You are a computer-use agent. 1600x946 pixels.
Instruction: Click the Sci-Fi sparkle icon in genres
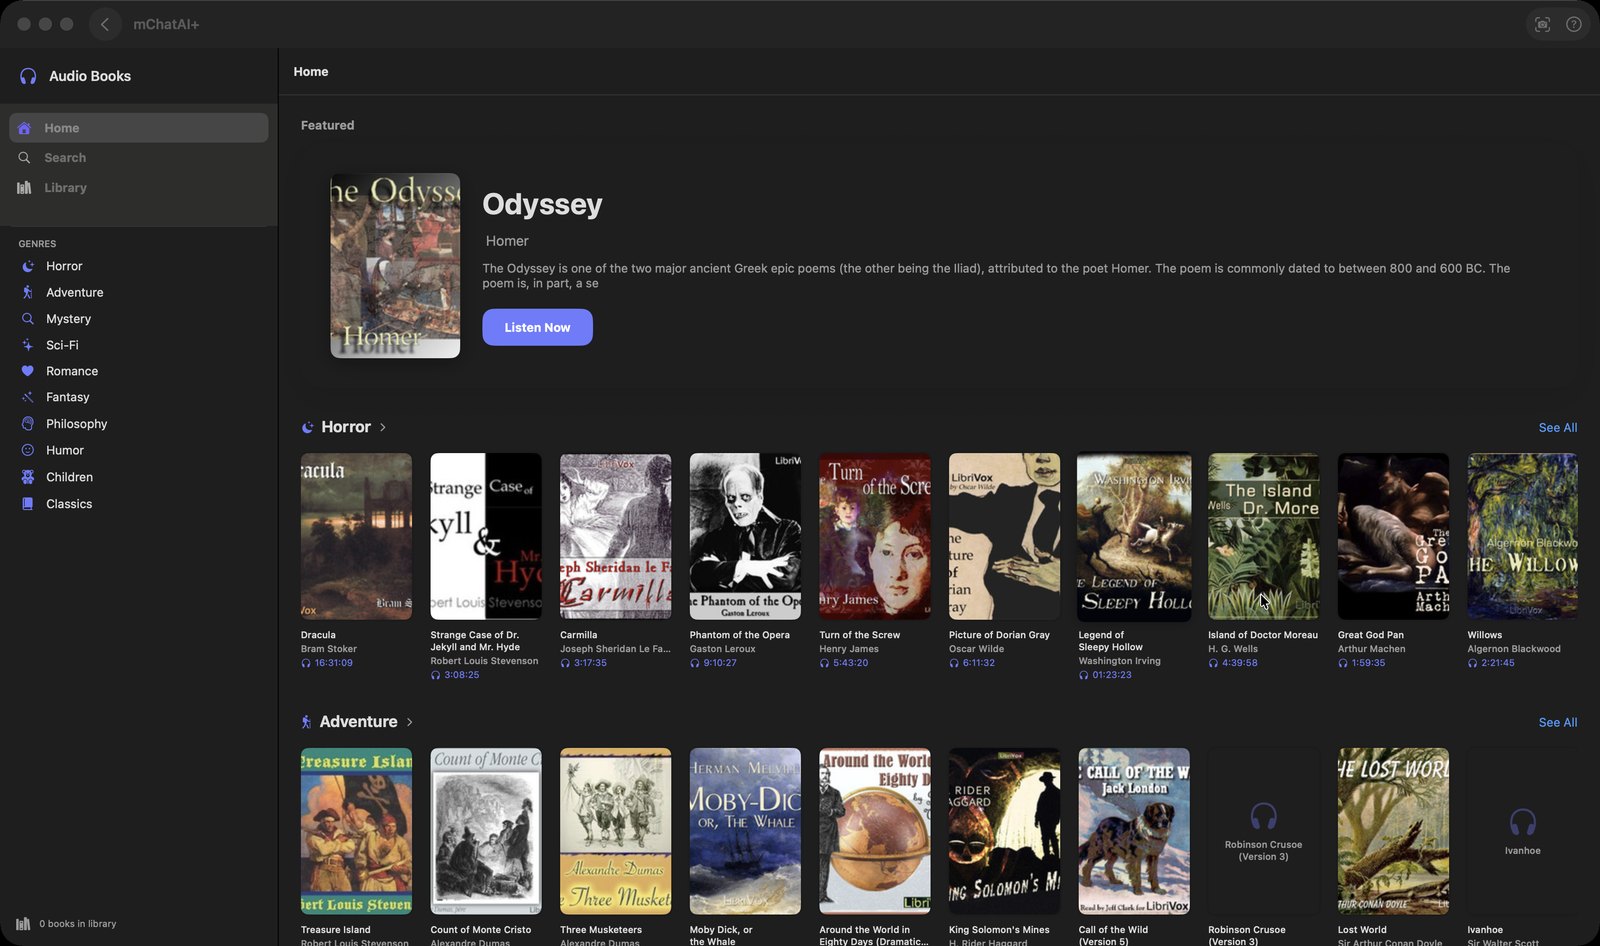point(28,345)
